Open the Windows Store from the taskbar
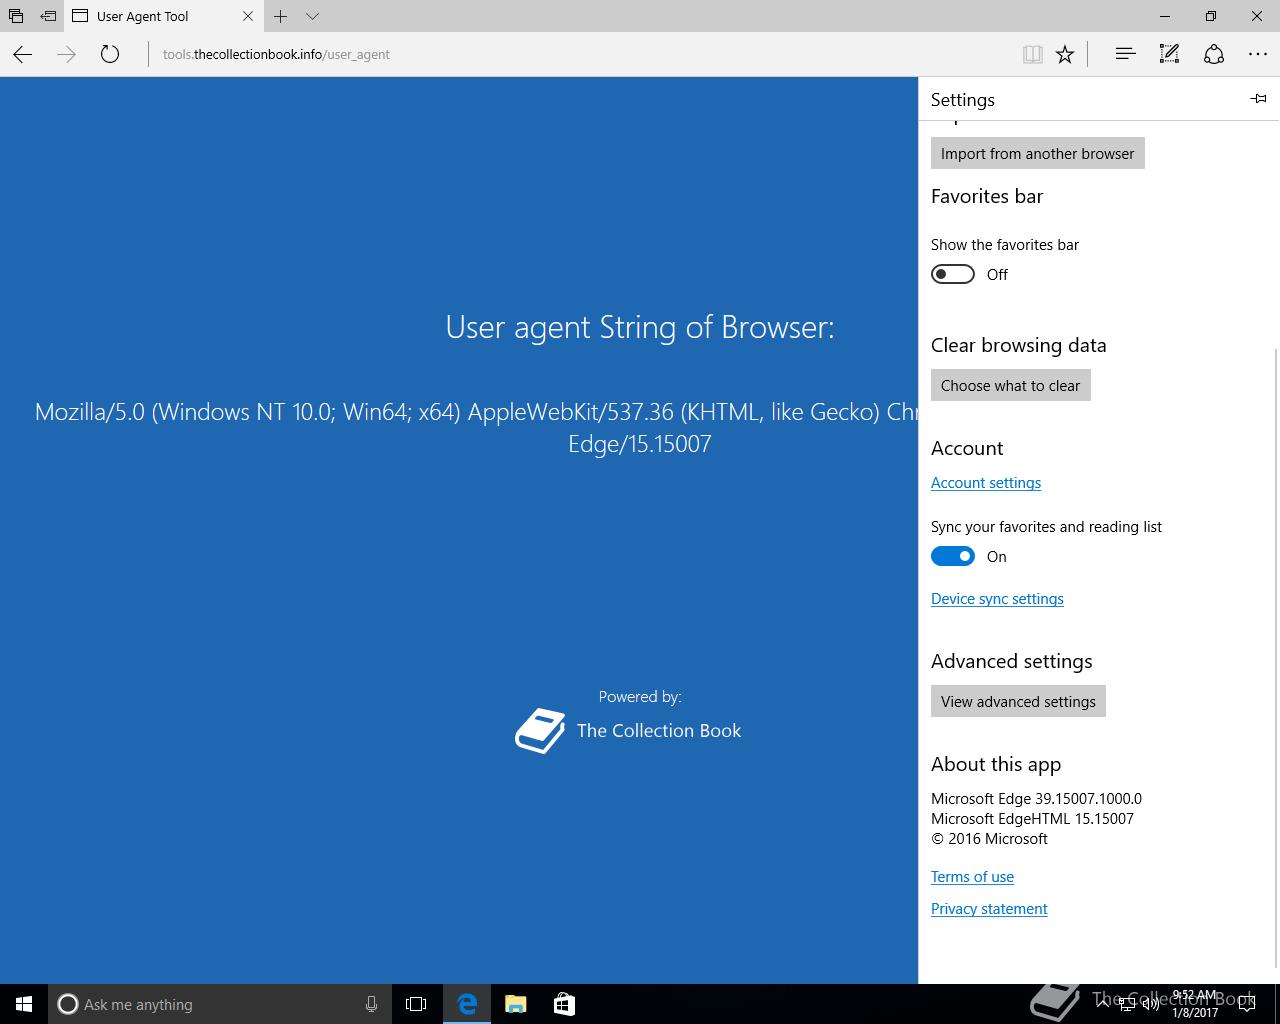The height and width of the screenshot is (1024, 1280). tap(564, 1004)
